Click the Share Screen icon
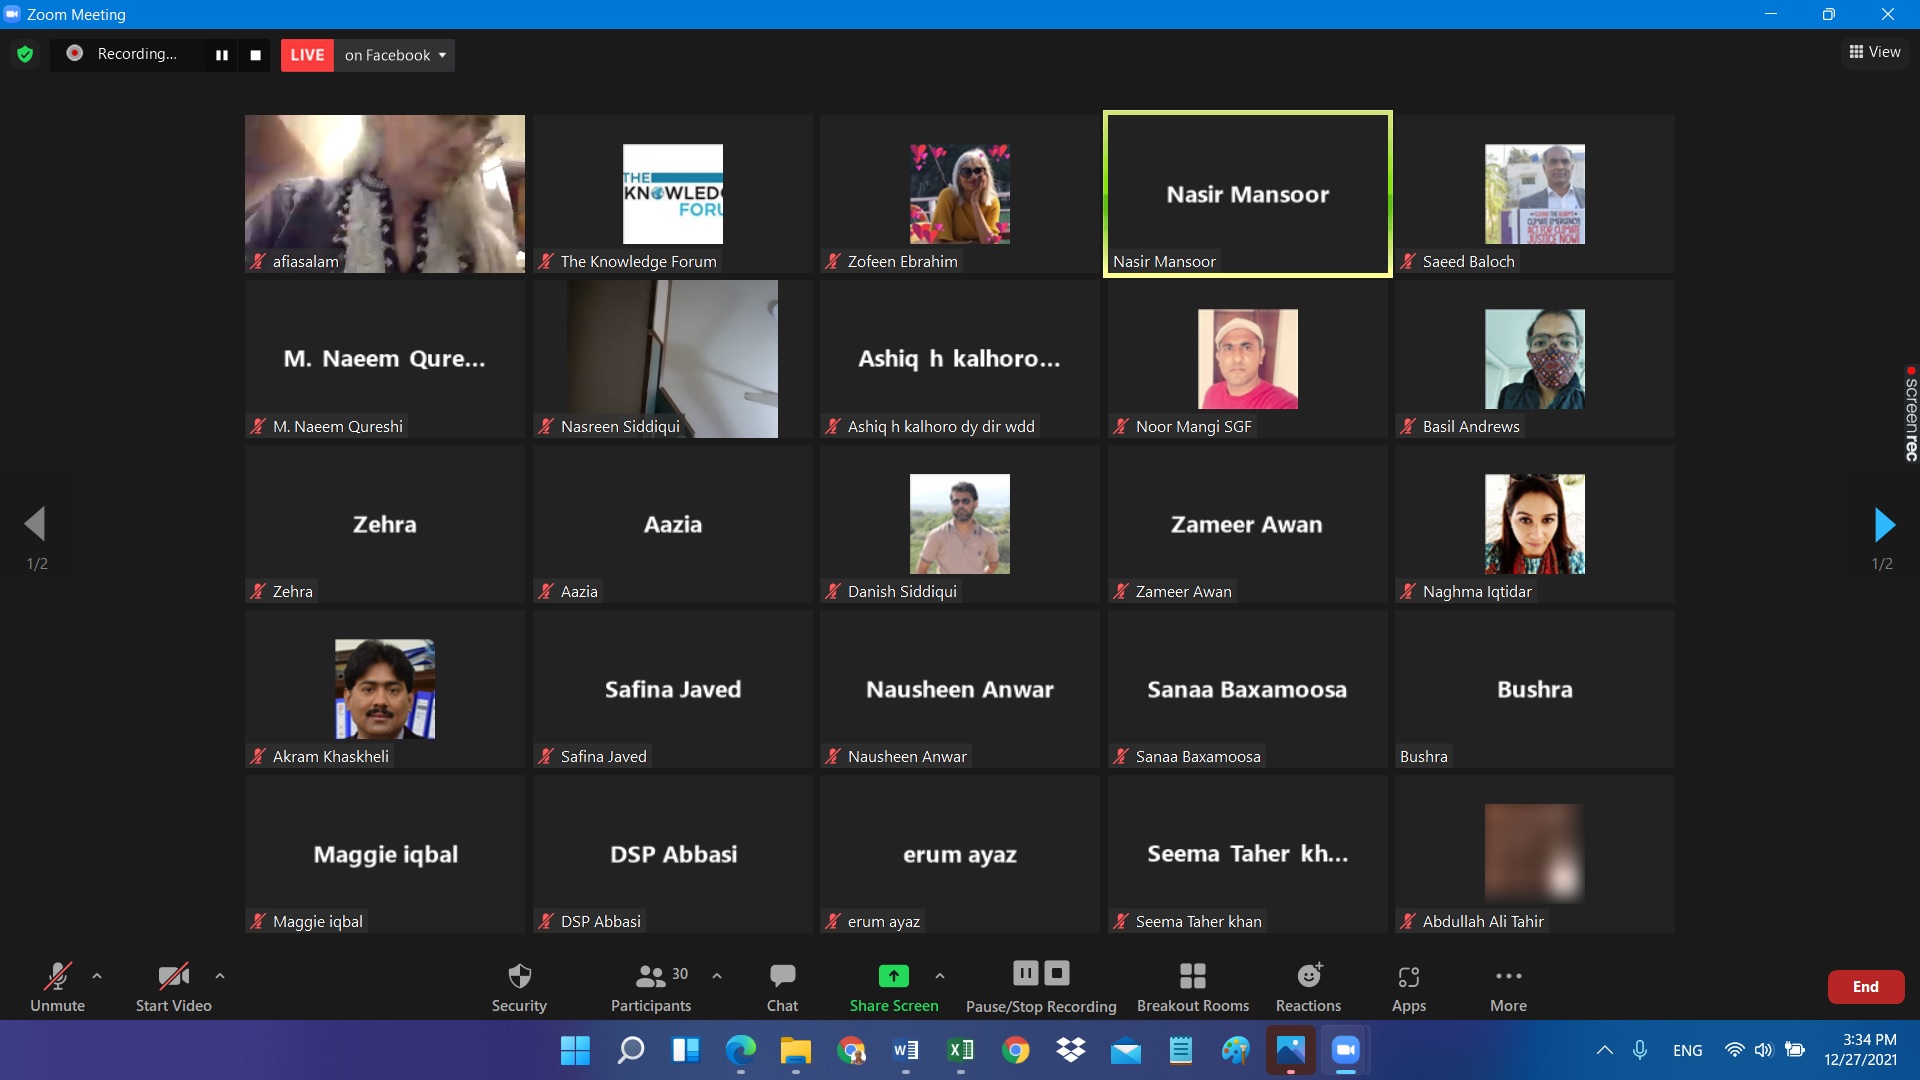Viewport: 1920px width, 1080px height. coord(893,976)
